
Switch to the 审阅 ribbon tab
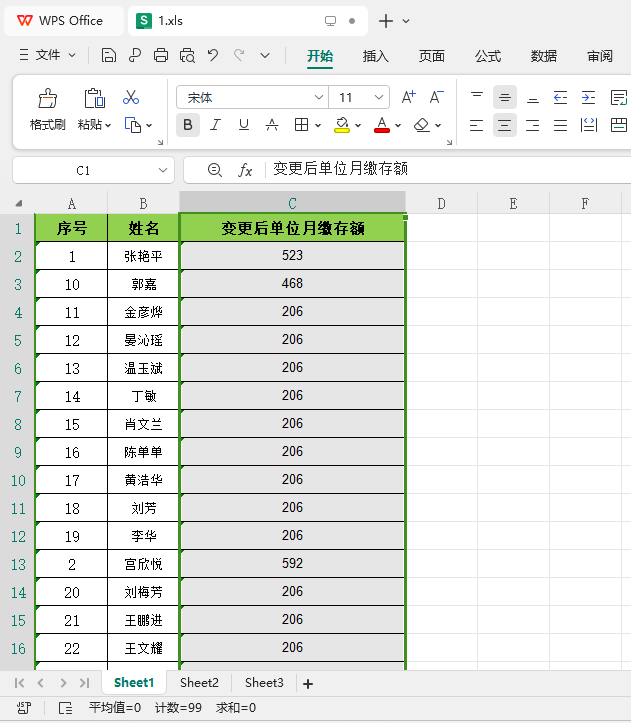tap(600, 56)
